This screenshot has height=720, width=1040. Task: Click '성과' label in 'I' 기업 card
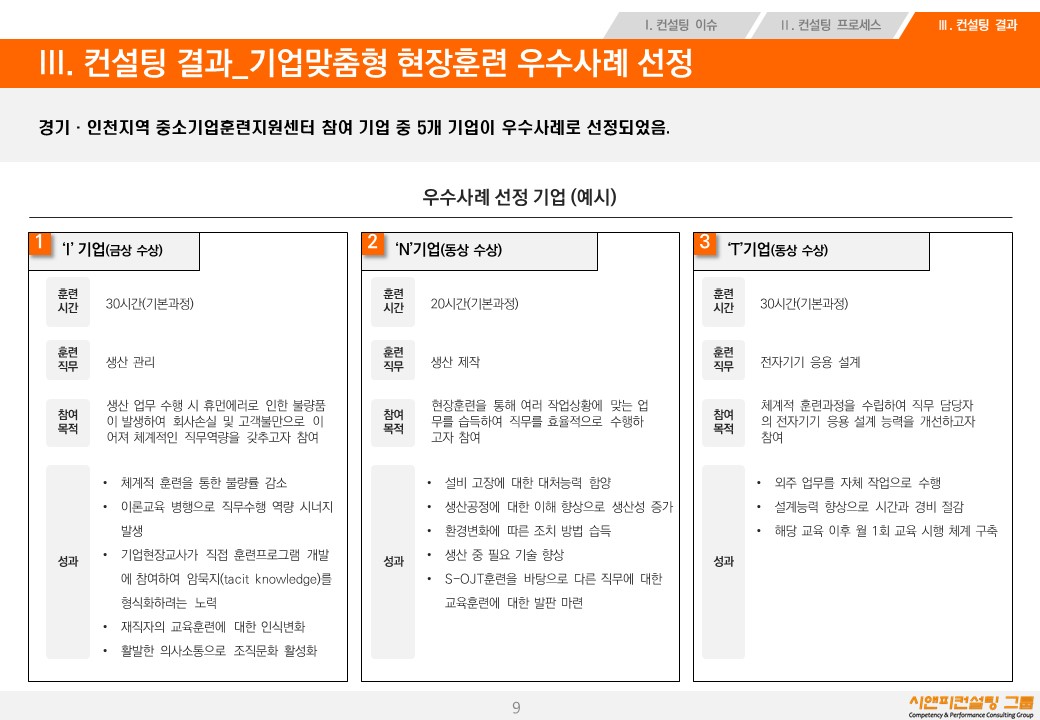coord(68,562)
